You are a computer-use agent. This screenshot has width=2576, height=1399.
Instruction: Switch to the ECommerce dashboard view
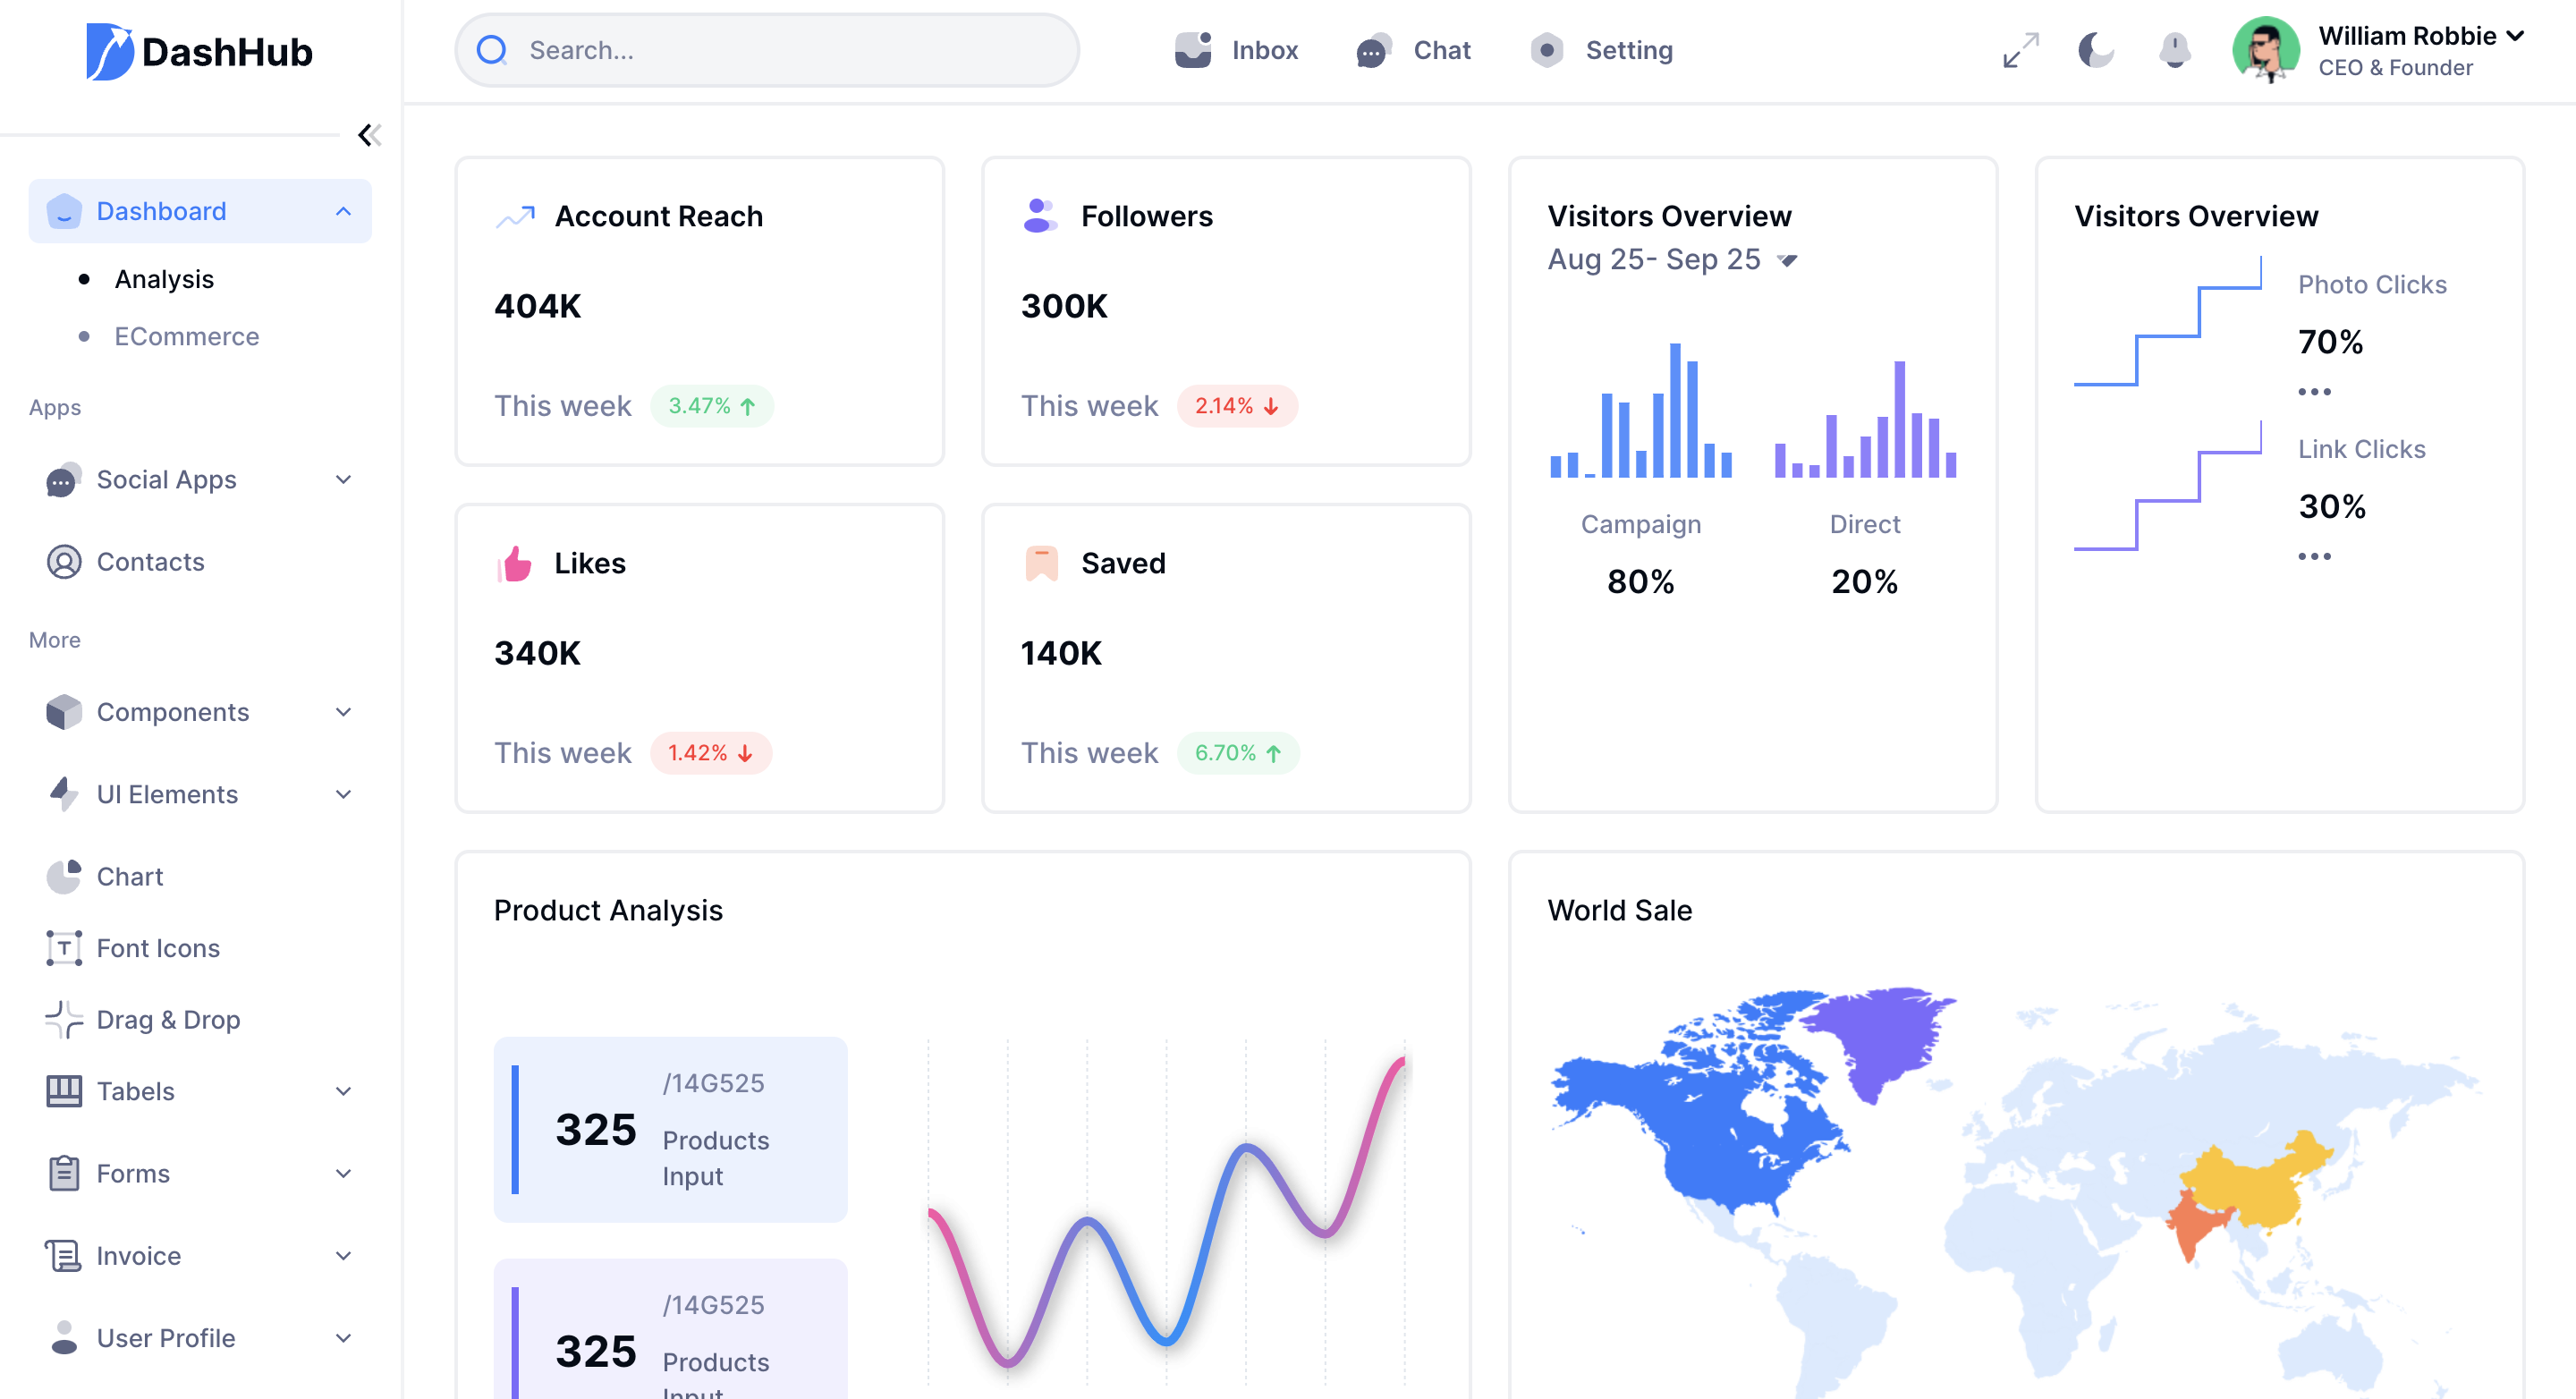187,336
